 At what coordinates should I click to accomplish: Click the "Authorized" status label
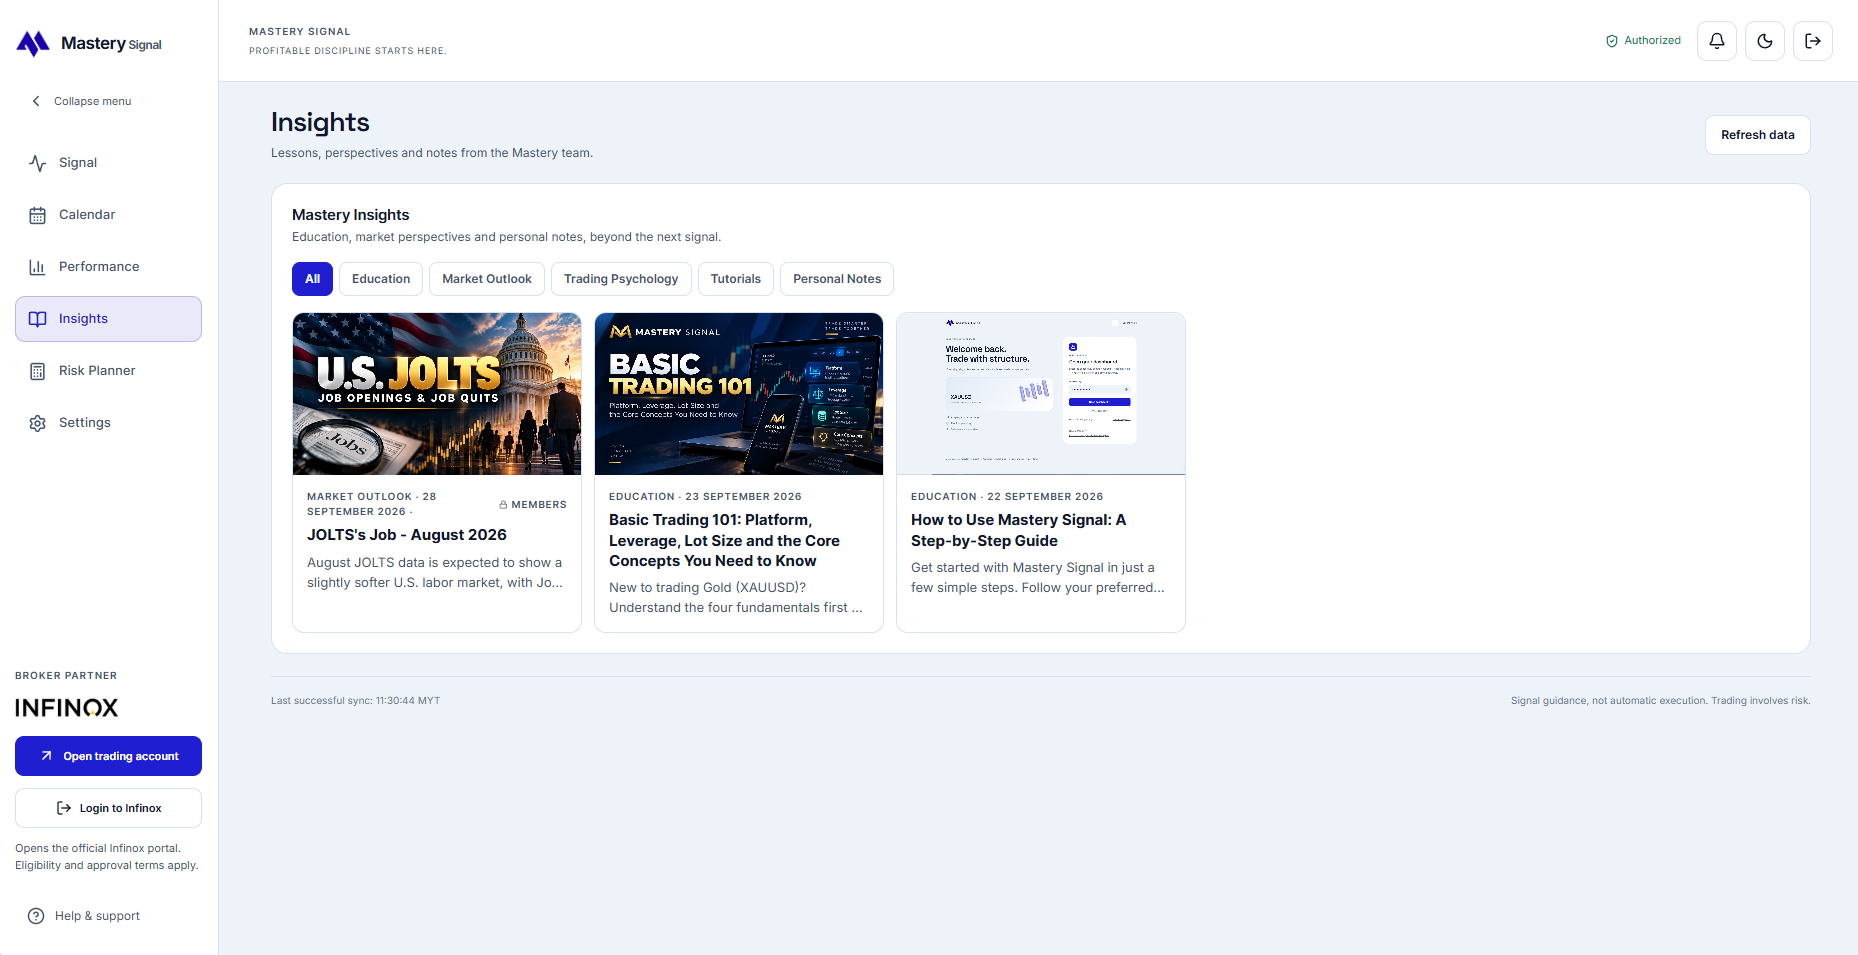point(1652,41)
